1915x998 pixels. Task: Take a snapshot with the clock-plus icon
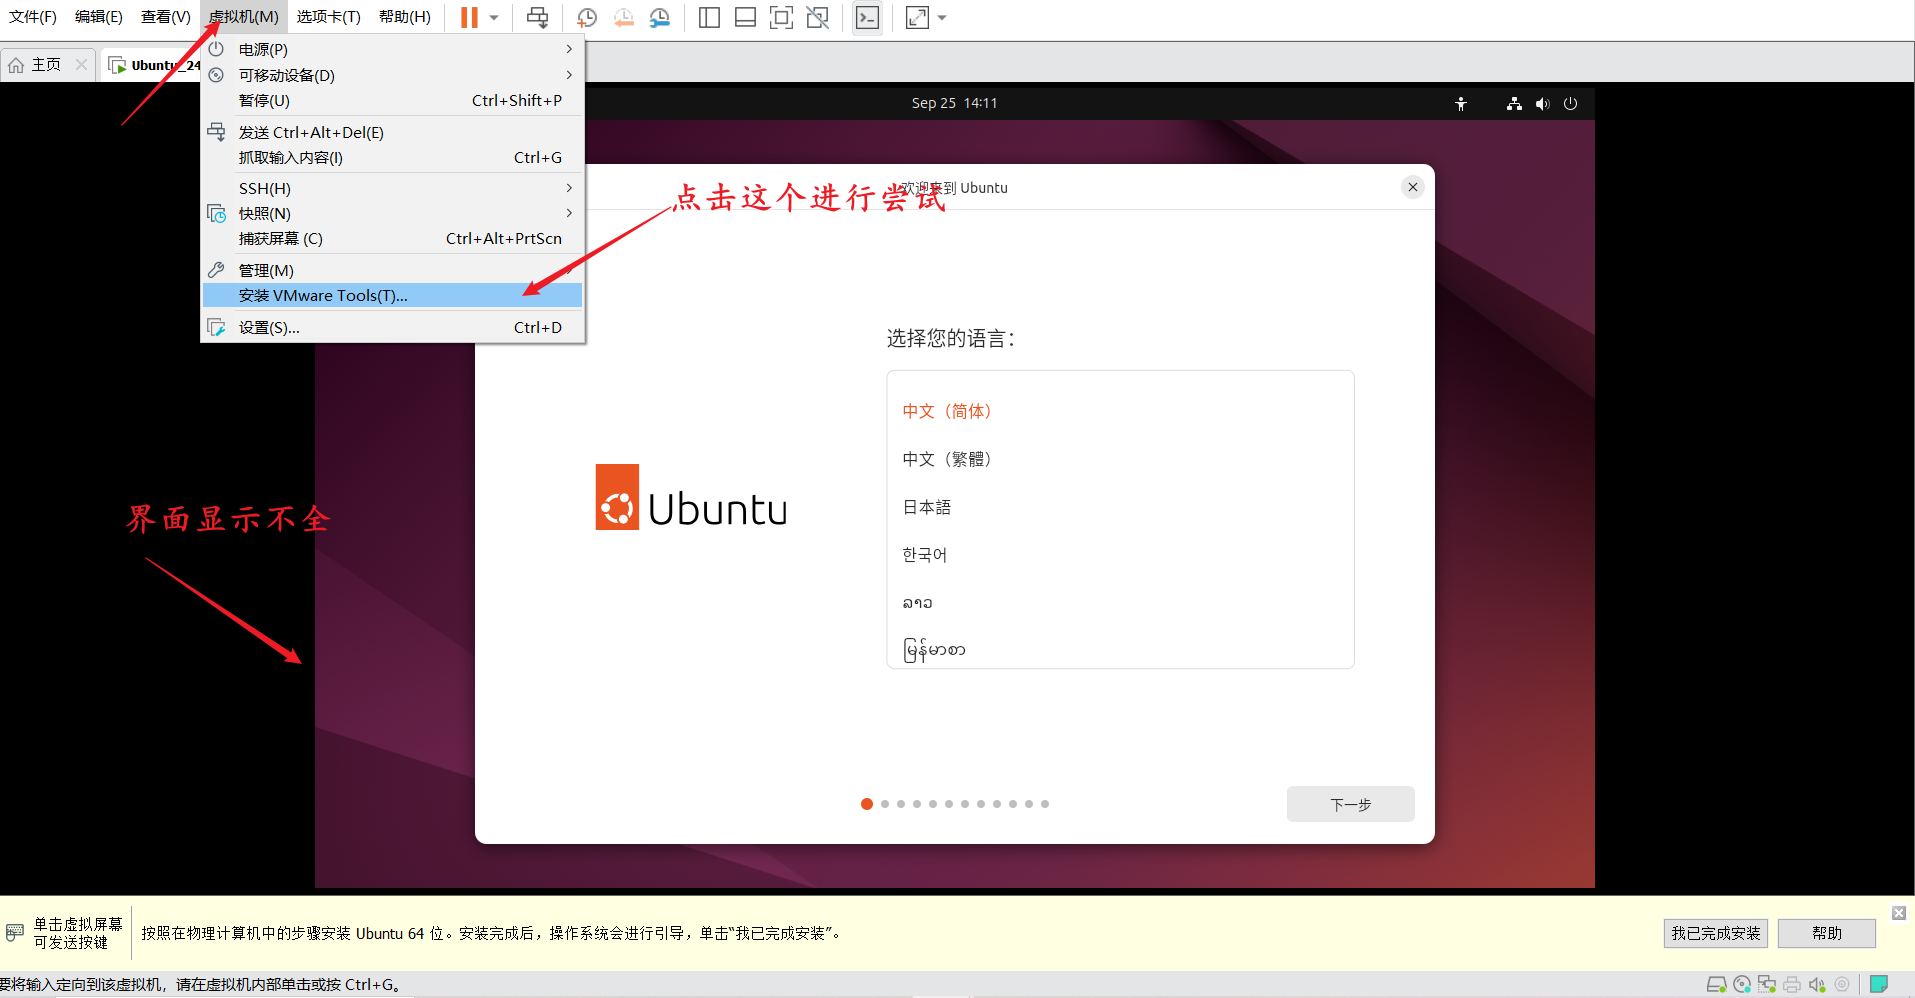click(x=587, y=17)
